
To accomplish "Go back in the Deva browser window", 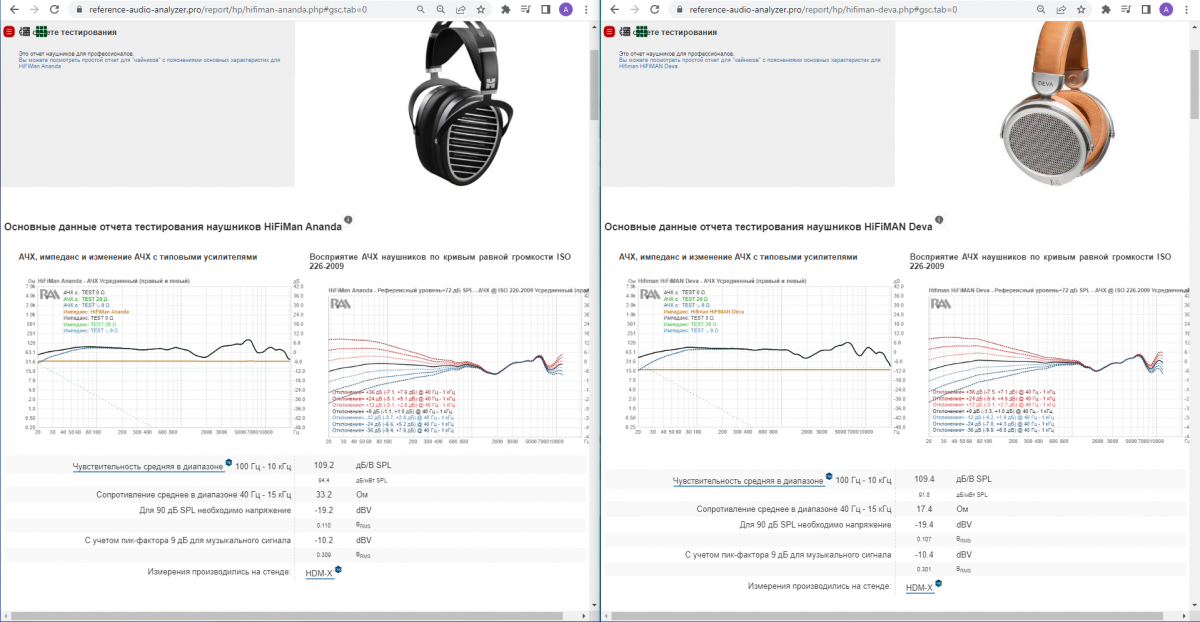I will (613, 9).
